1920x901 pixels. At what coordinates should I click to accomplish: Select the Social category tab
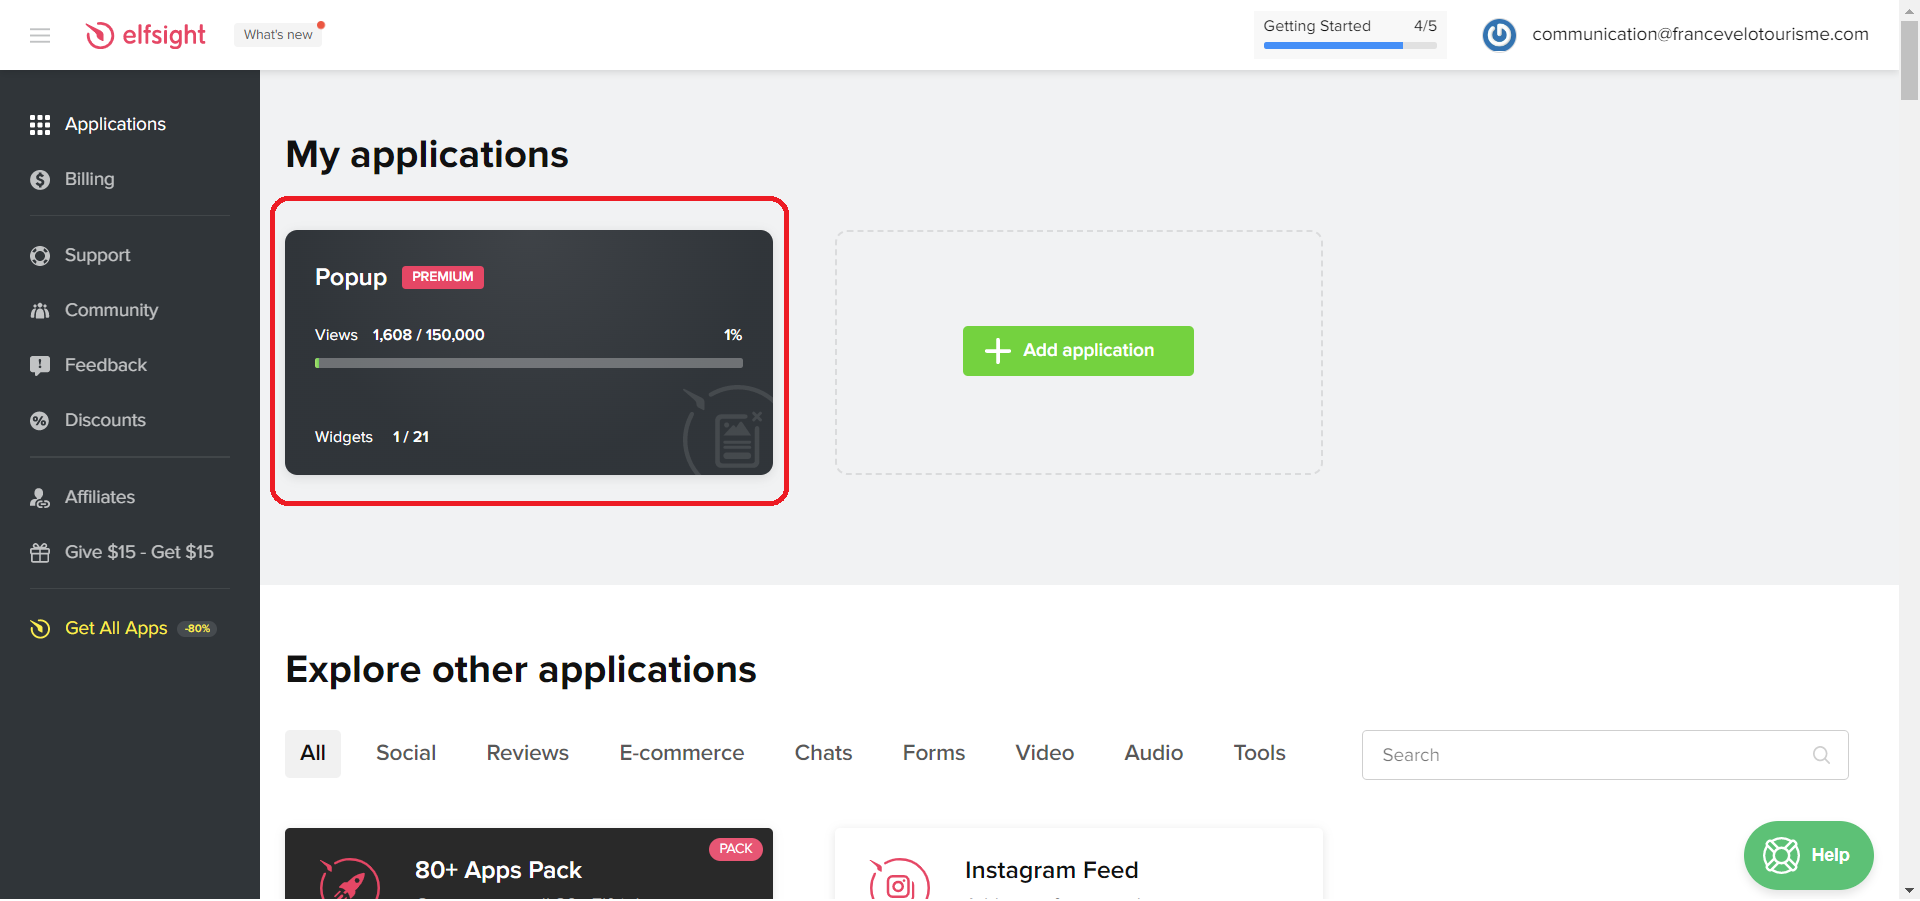[406, 754]
